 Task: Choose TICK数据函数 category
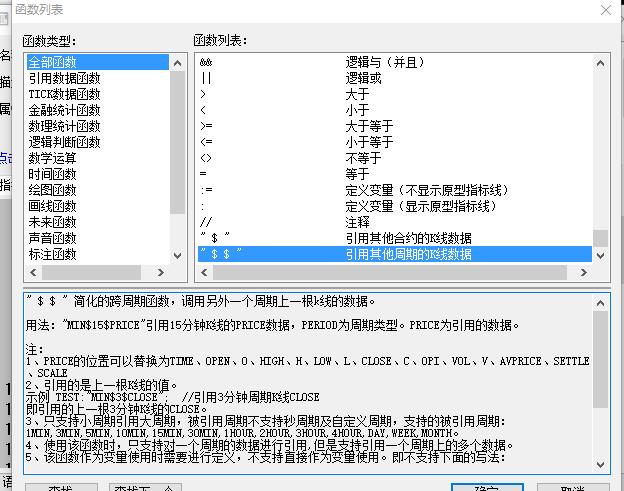[x=64, y=94]
